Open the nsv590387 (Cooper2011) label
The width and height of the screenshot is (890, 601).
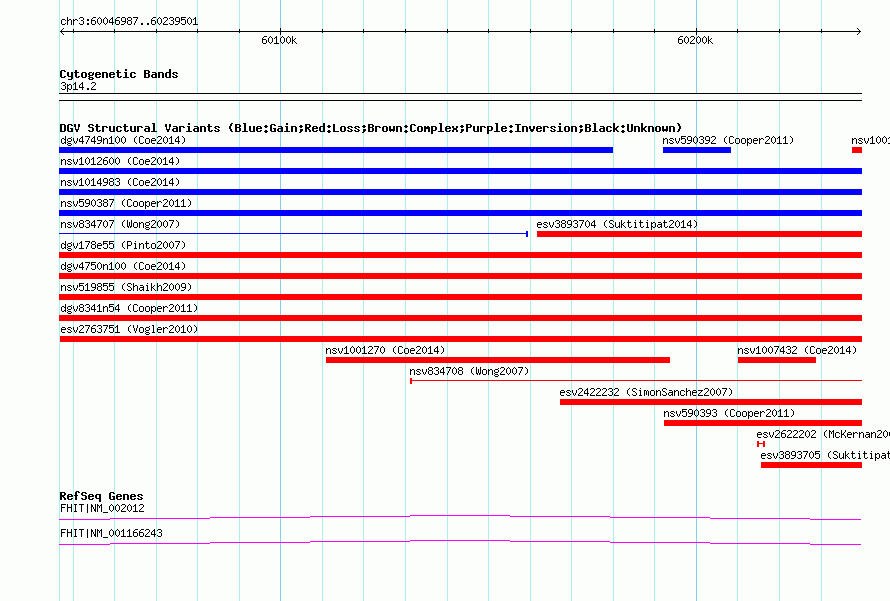[x=126, y=203]
